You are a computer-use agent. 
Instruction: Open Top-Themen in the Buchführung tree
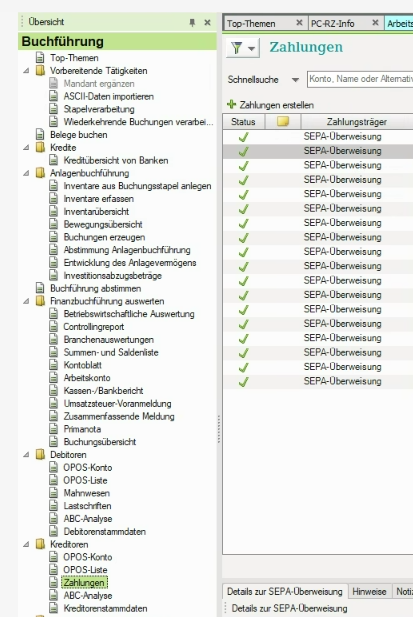(74, 58)
